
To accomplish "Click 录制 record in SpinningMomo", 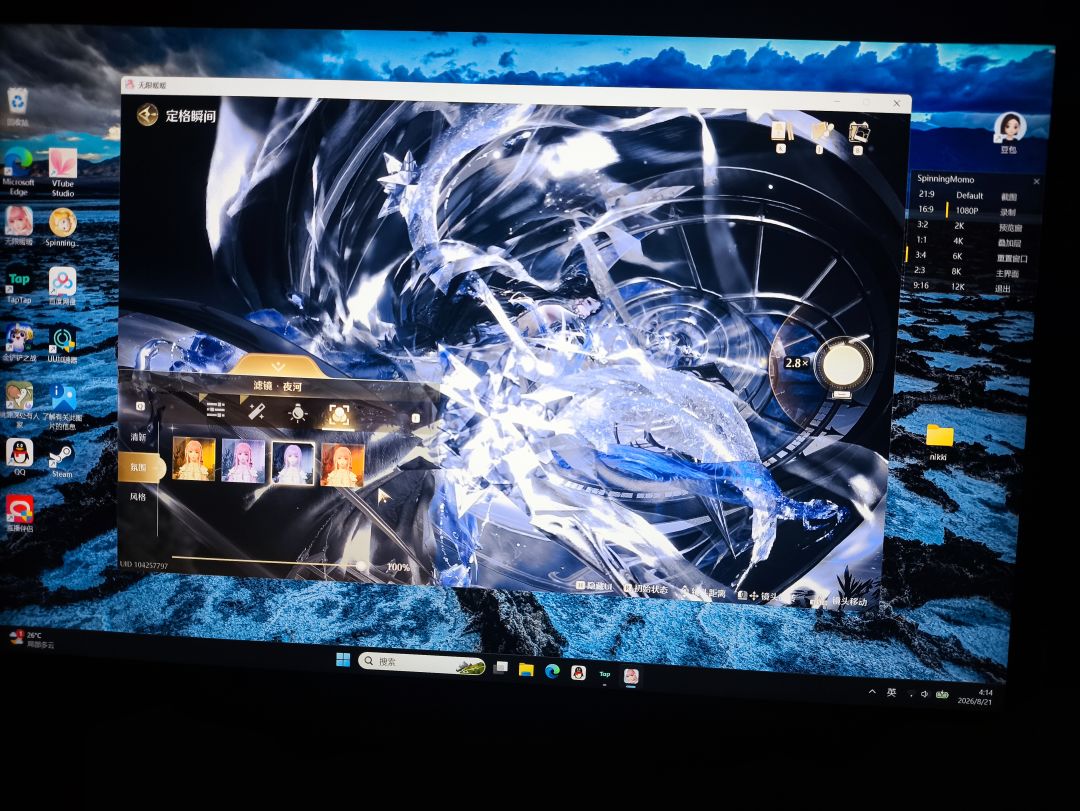I will [x=1008, y=212].
